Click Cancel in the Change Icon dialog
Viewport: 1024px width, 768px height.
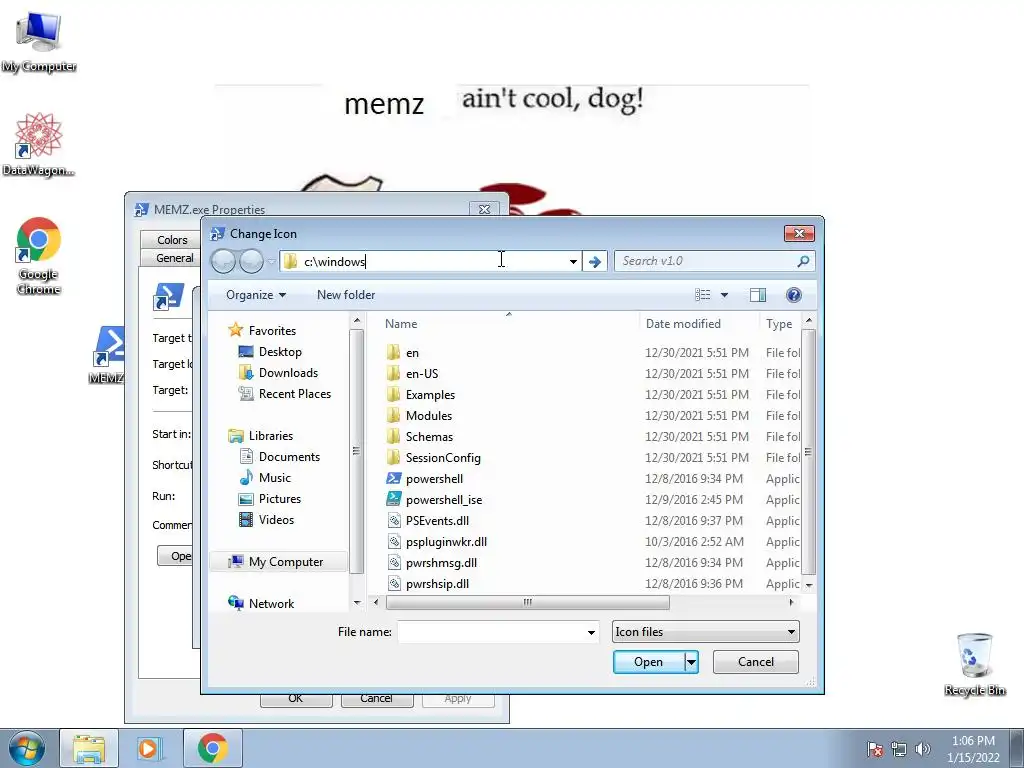click(756, 662)
